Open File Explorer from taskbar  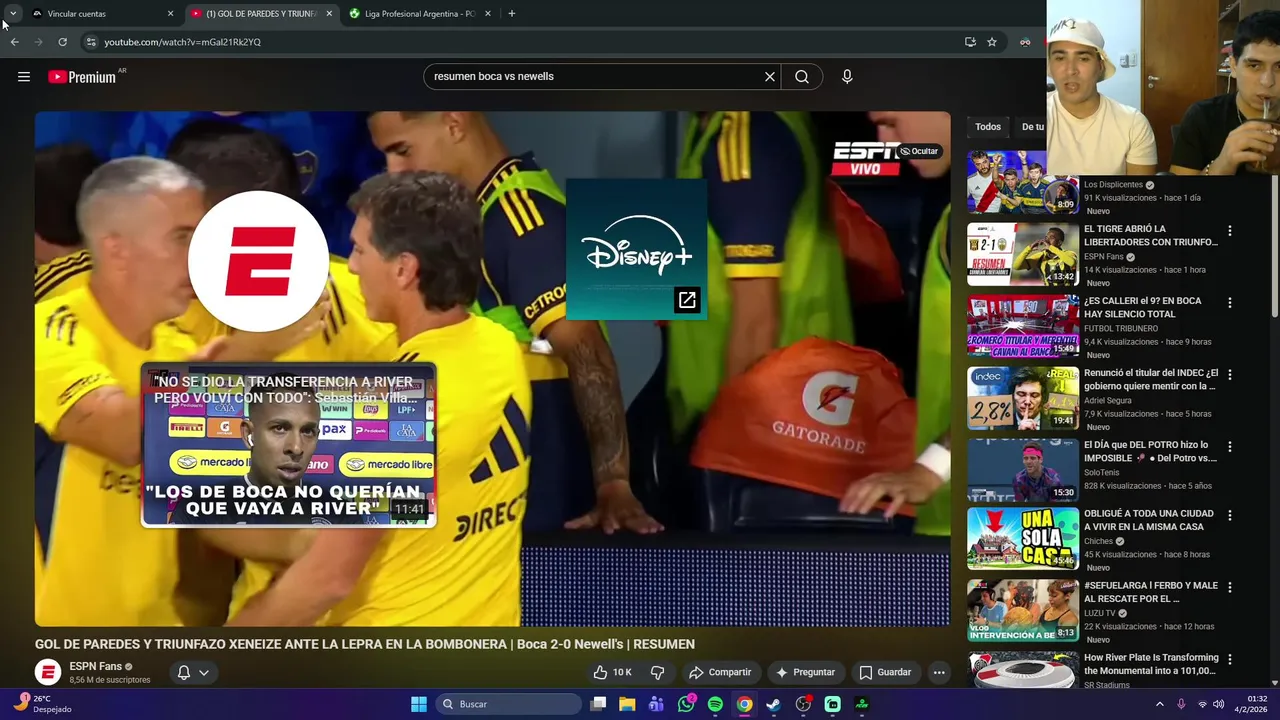[627, 704]
